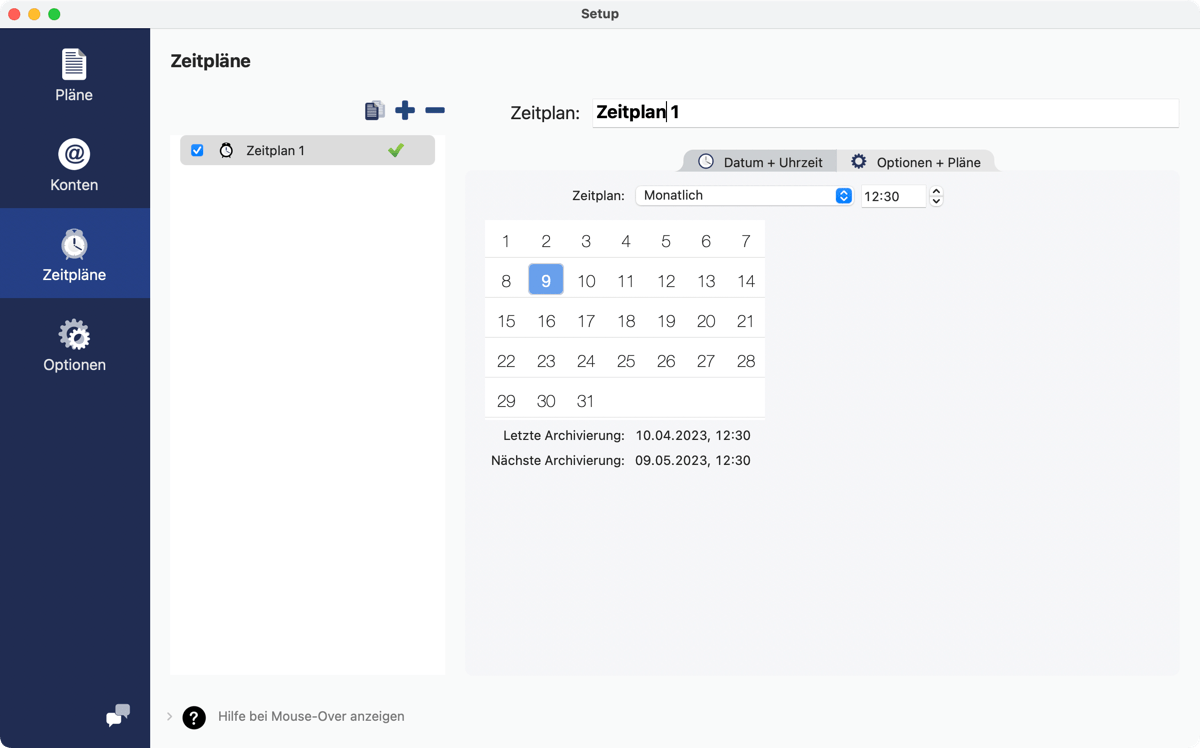Open the Optionen sidebar section
Screen dimensions: 1200x748
click(74, 343)
